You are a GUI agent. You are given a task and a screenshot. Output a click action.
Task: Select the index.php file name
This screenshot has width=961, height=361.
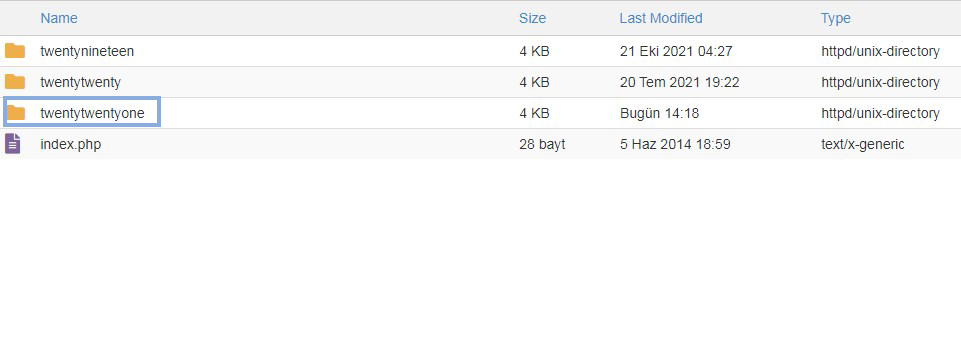(x=70, y=145)
